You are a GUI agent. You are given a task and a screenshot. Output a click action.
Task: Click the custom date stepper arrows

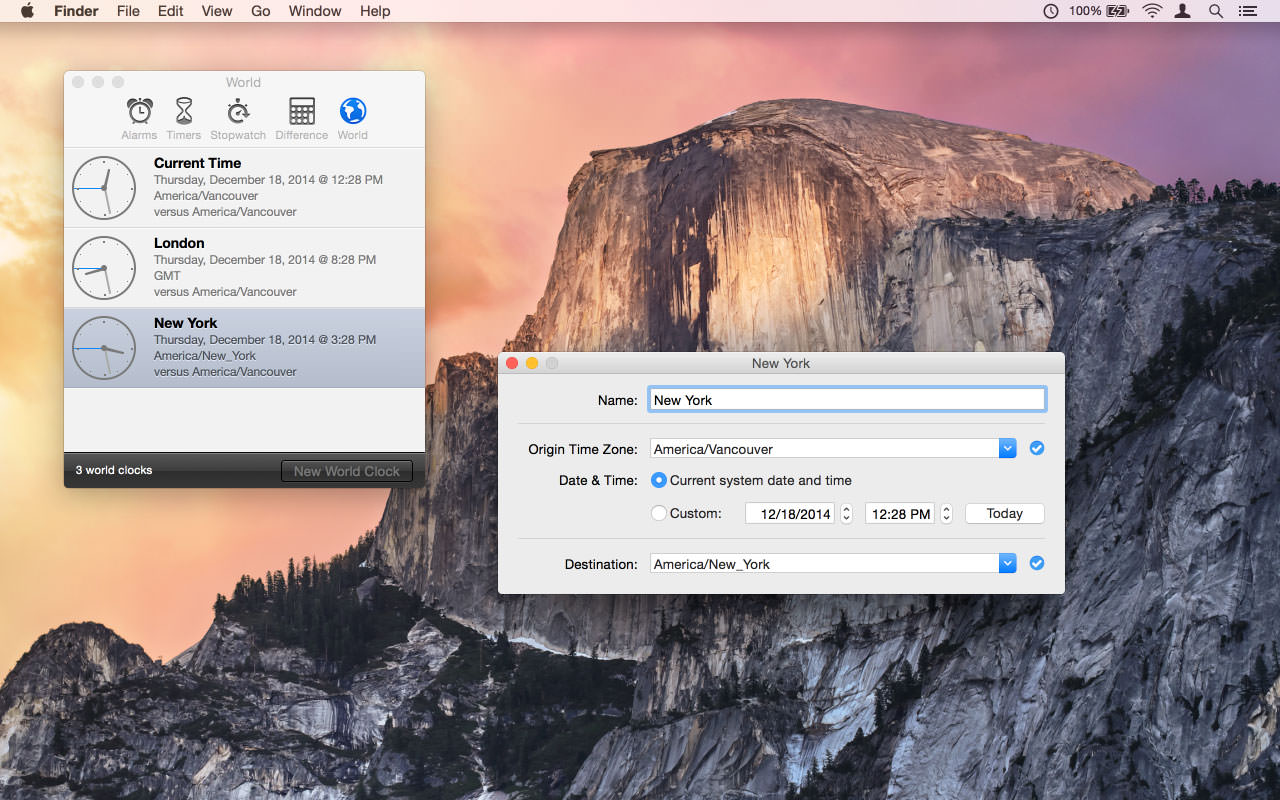coord(846,513)
